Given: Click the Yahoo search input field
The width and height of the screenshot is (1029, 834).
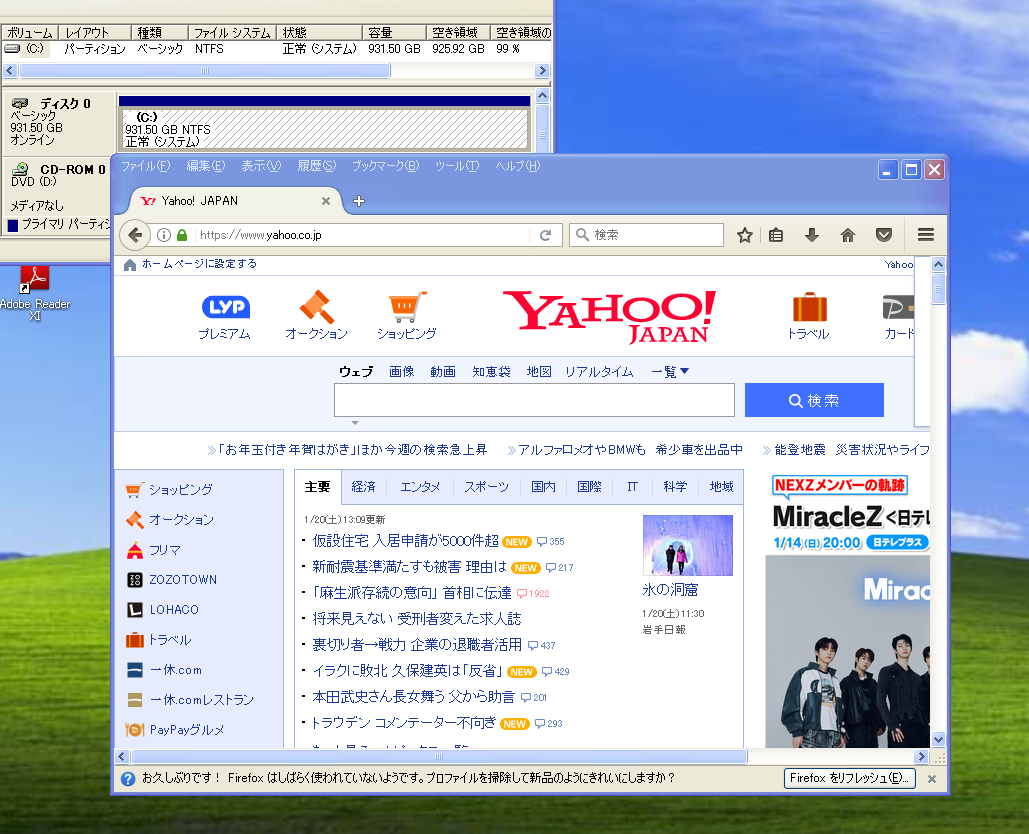Looking at the screenshot, I should (534, 400).
